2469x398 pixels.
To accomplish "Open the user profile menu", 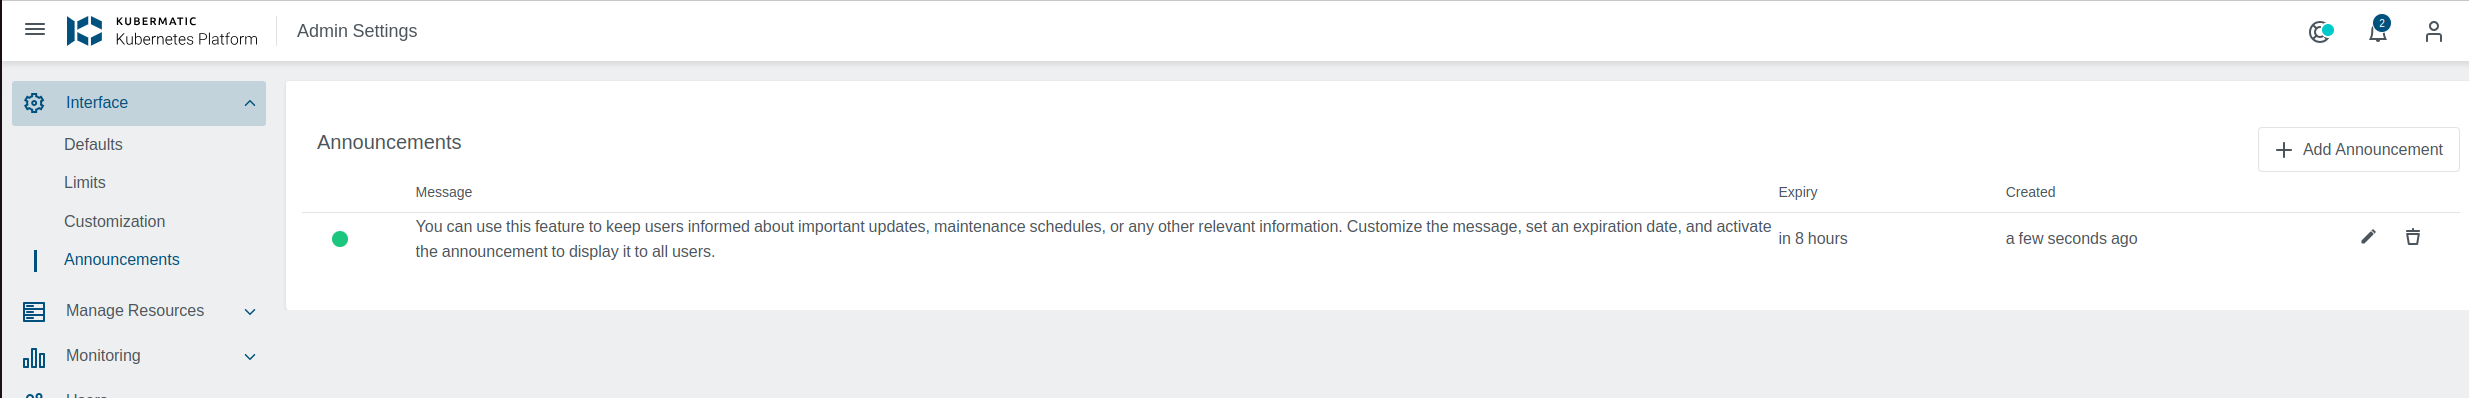I will click(x=2434, y=32).
